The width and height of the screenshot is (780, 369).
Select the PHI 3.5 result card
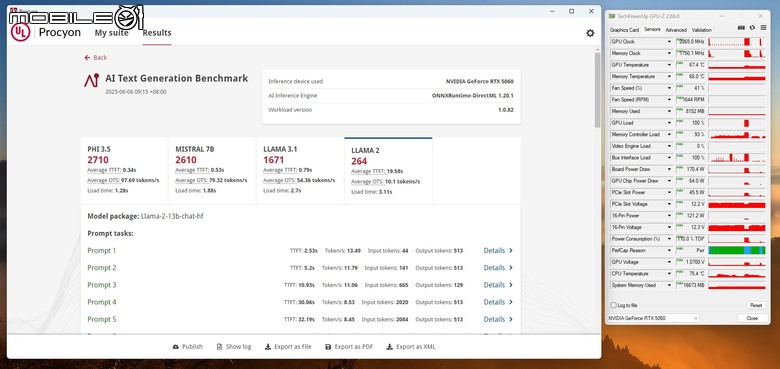[x=124, y=171]
